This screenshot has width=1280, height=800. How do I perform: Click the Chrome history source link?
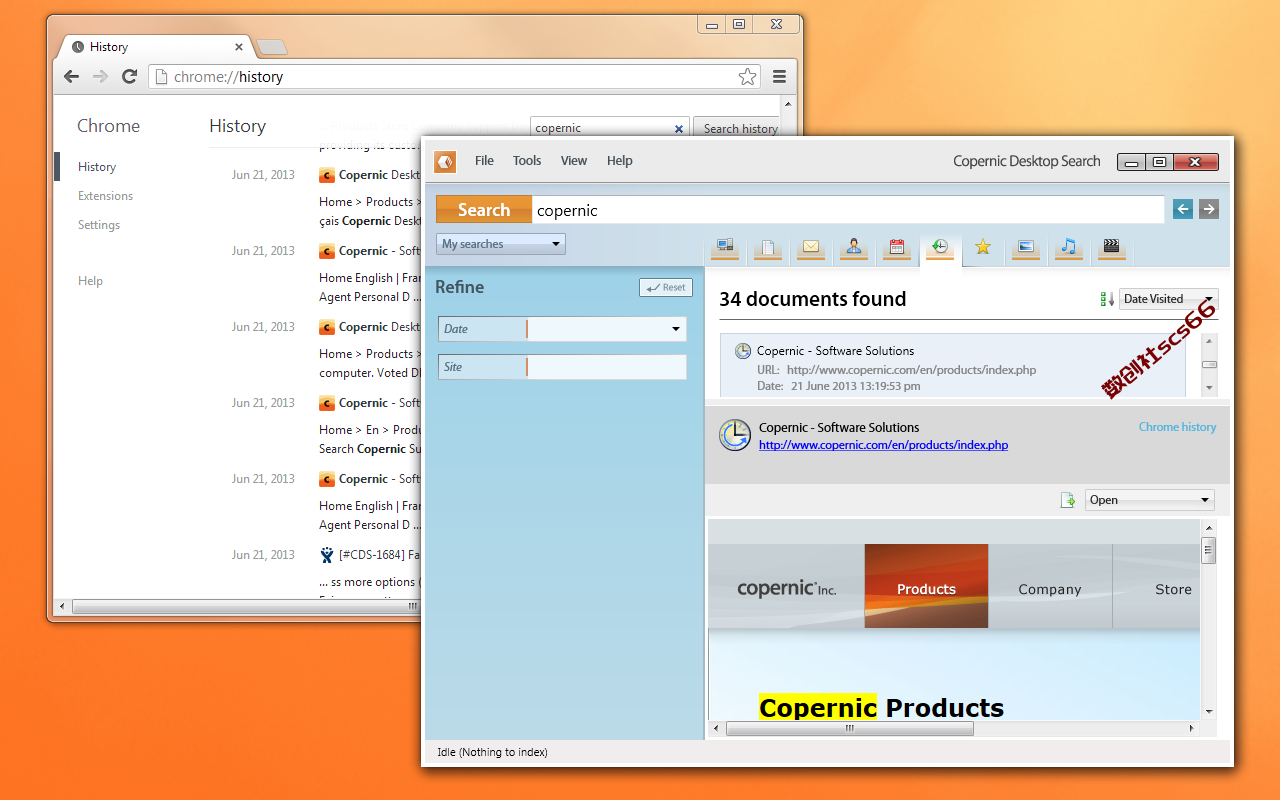pyautogui.click(x=1177, y=427)
